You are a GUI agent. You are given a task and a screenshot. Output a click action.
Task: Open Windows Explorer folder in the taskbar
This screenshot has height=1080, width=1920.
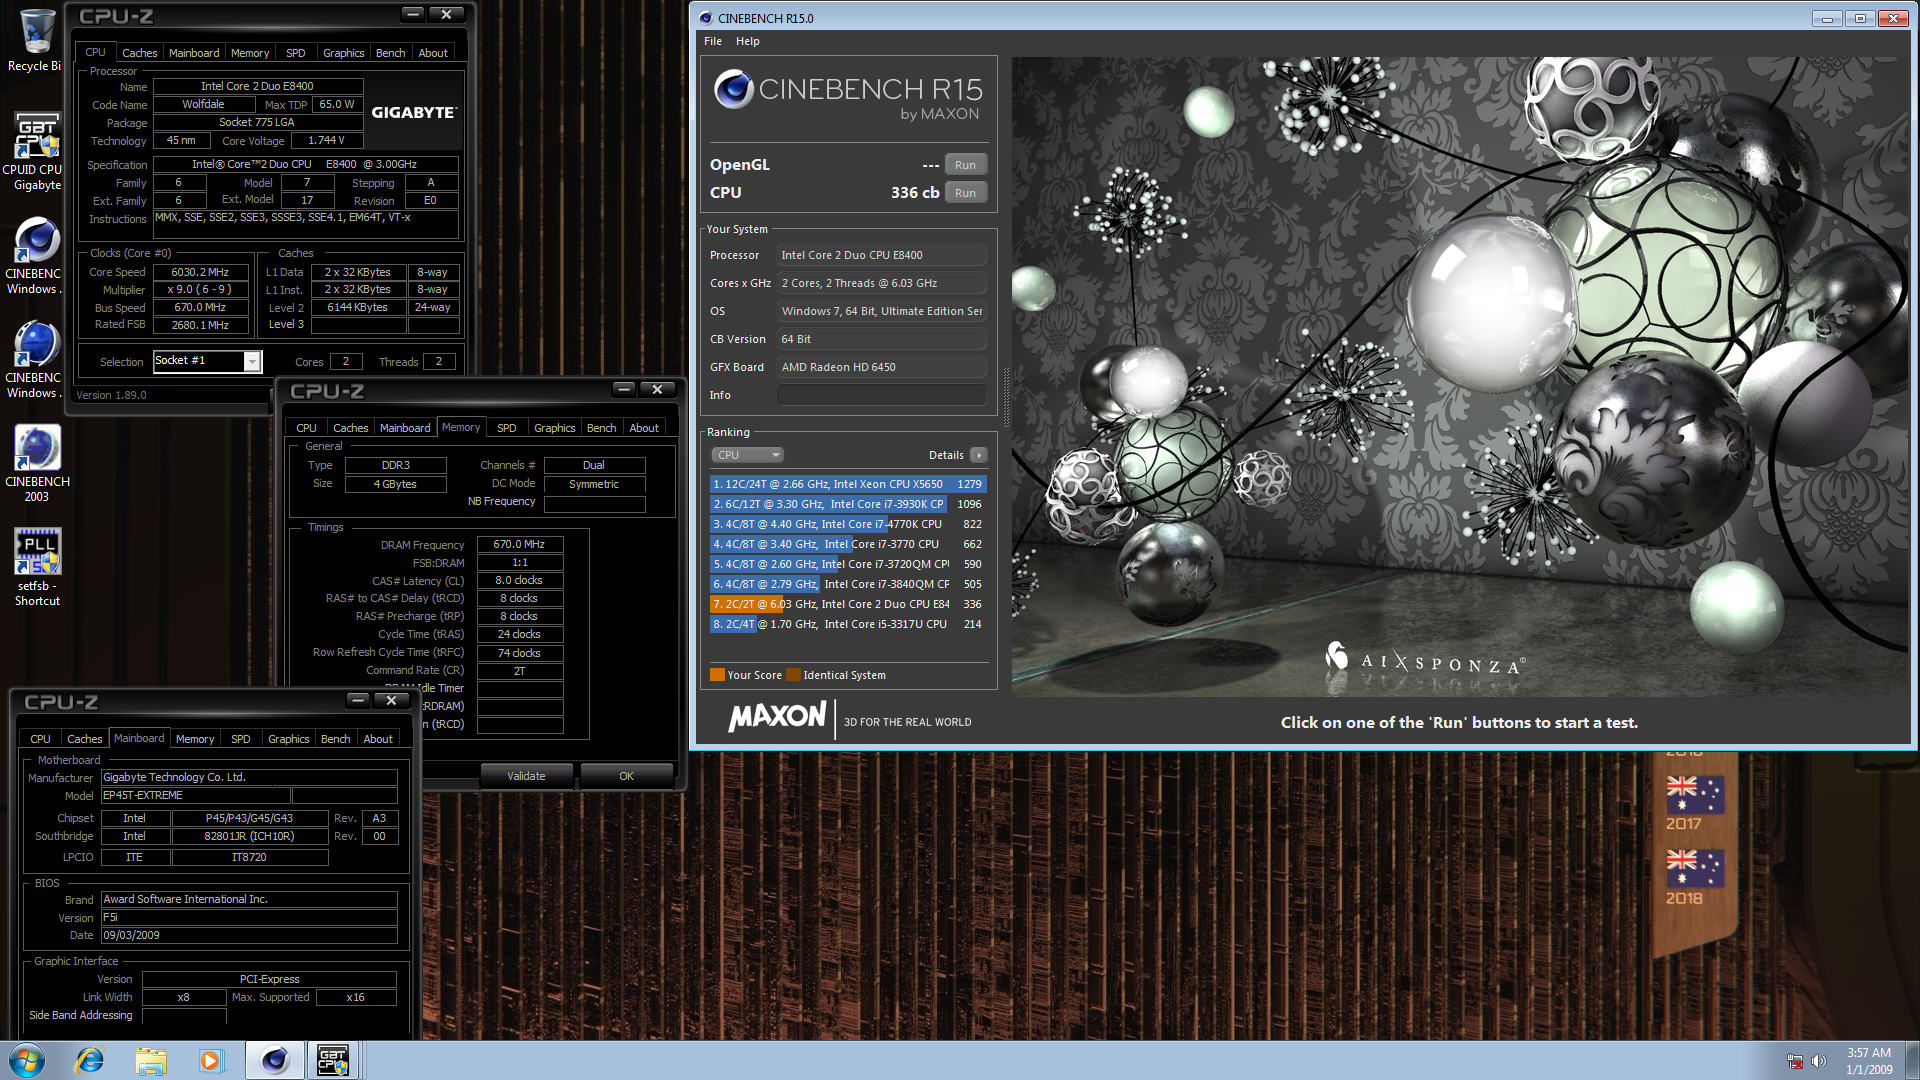(x=151, y=1060)
